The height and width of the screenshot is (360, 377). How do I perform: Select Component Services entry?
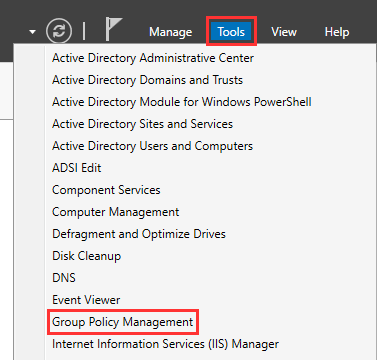(x=106, y=190)
